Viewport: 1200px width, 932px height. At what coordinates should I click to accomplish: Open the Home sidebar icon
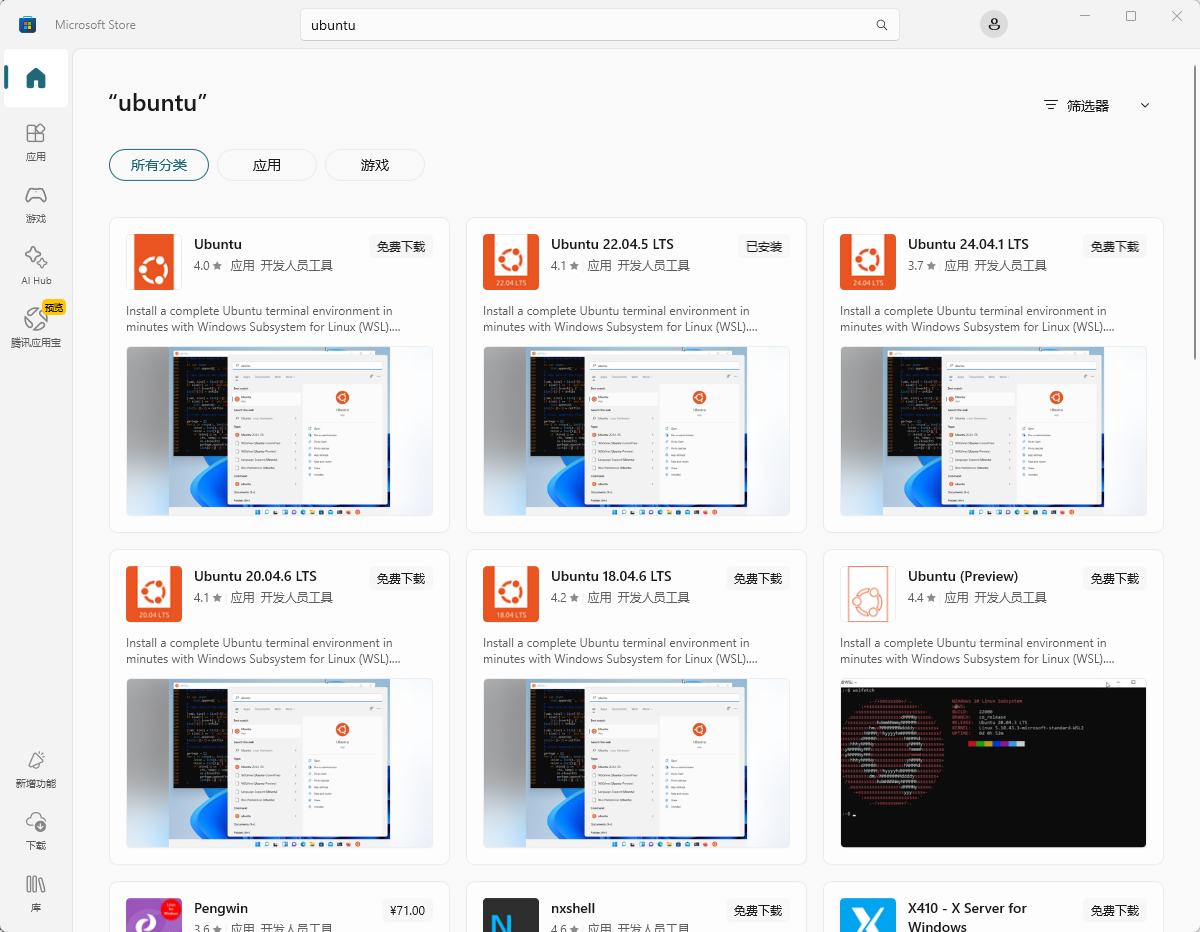36,78
